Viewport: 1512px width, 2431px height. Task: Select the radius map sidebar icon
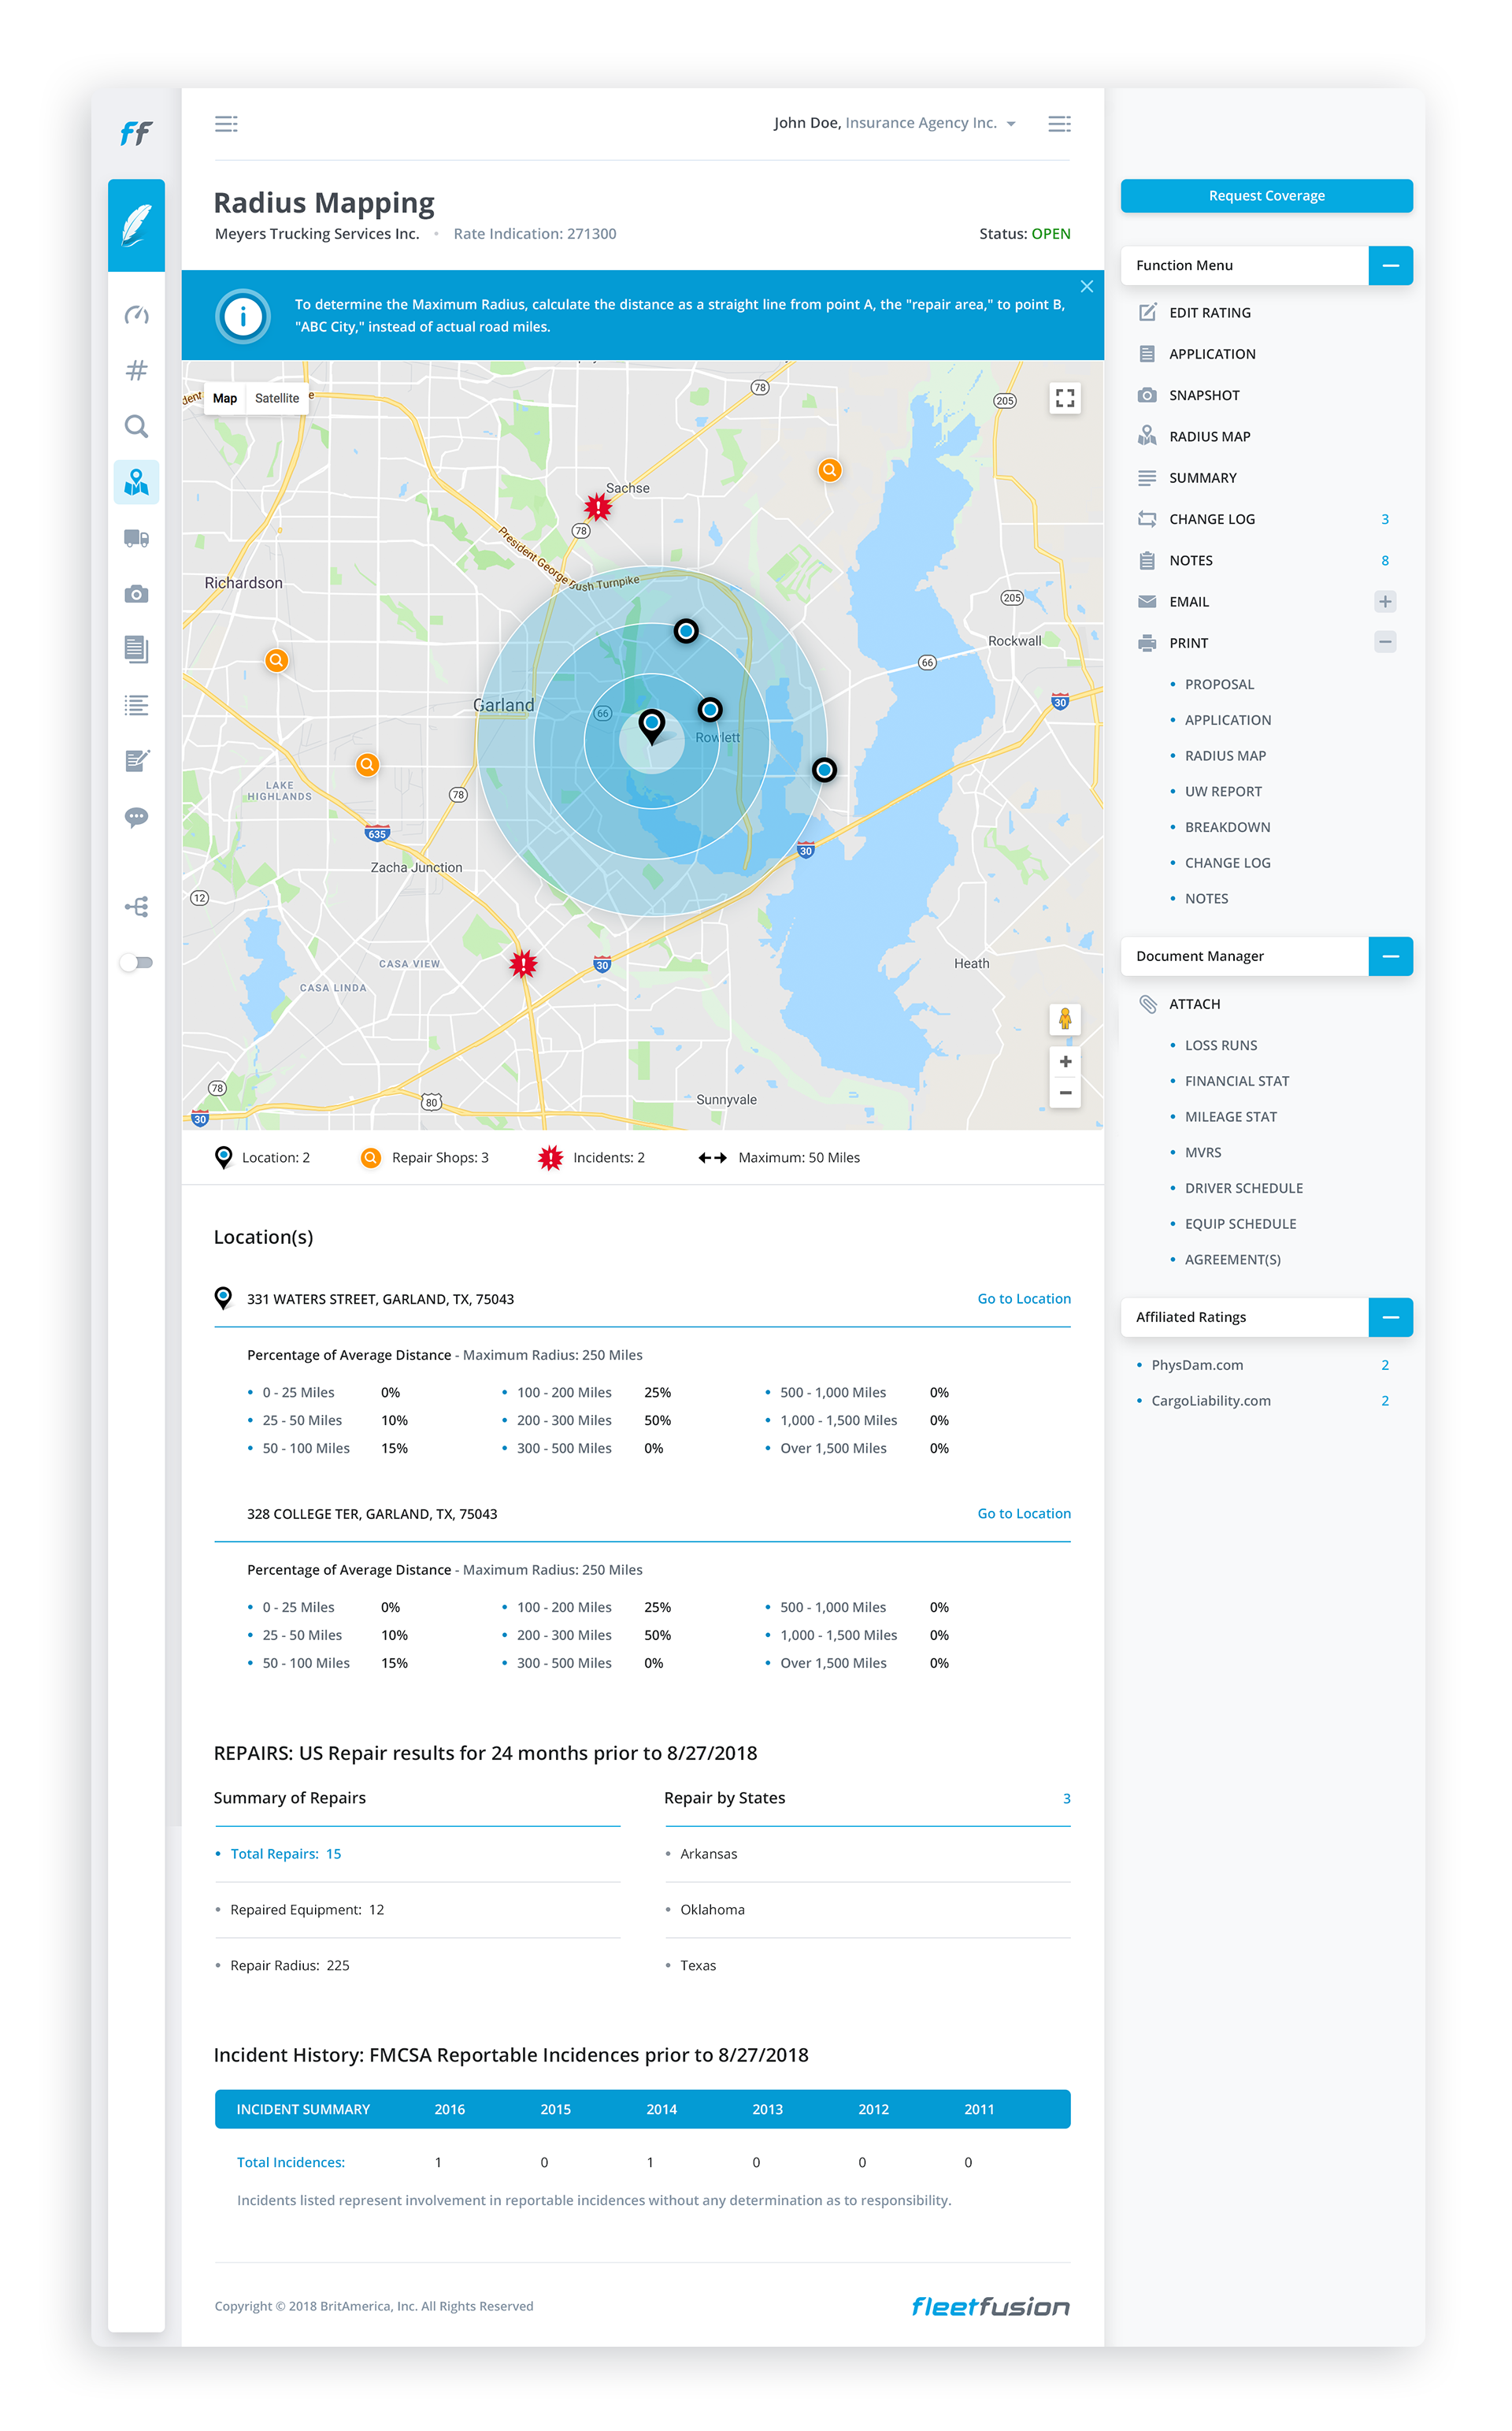click(x=136, y=483)
